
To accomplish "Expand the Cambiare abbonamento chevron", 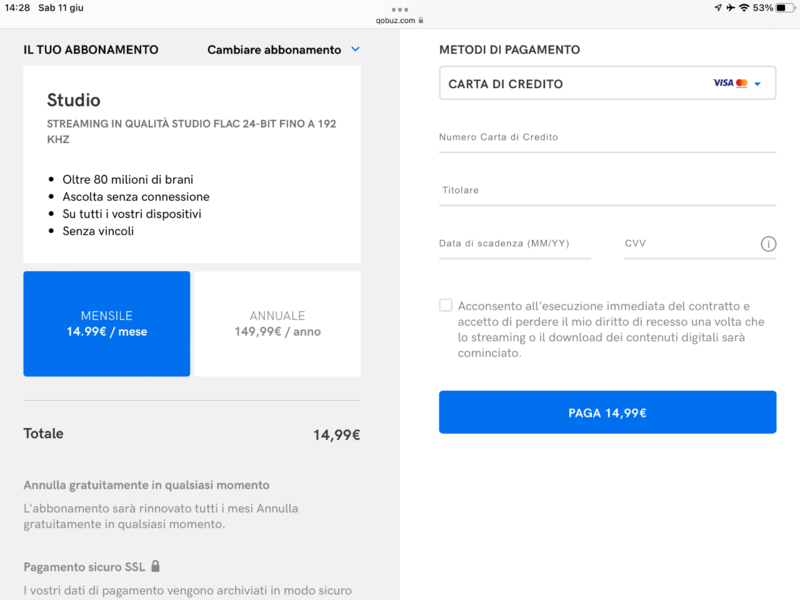I will (355, 50).
